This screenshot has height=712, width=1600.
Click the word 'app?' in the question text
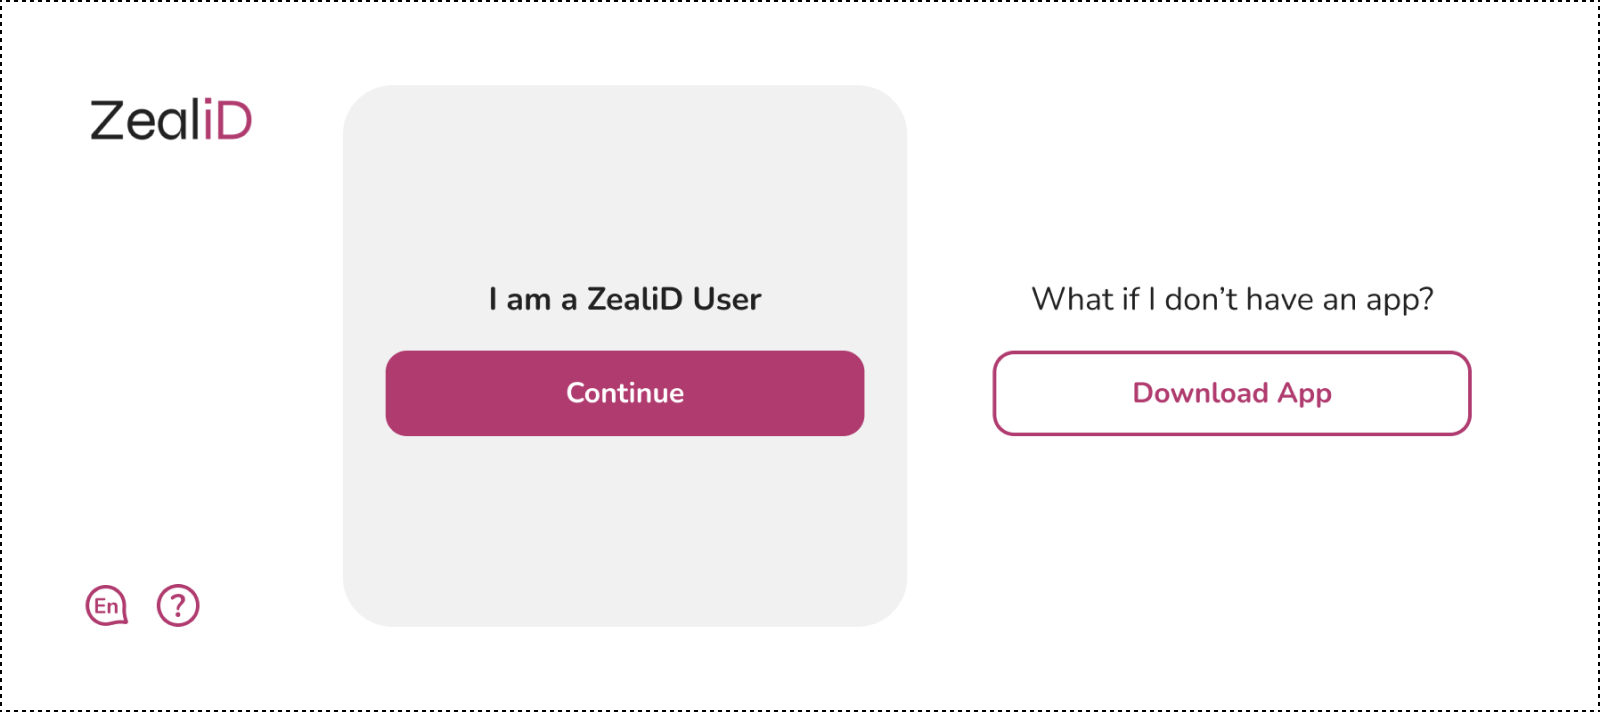[1400, 300]
